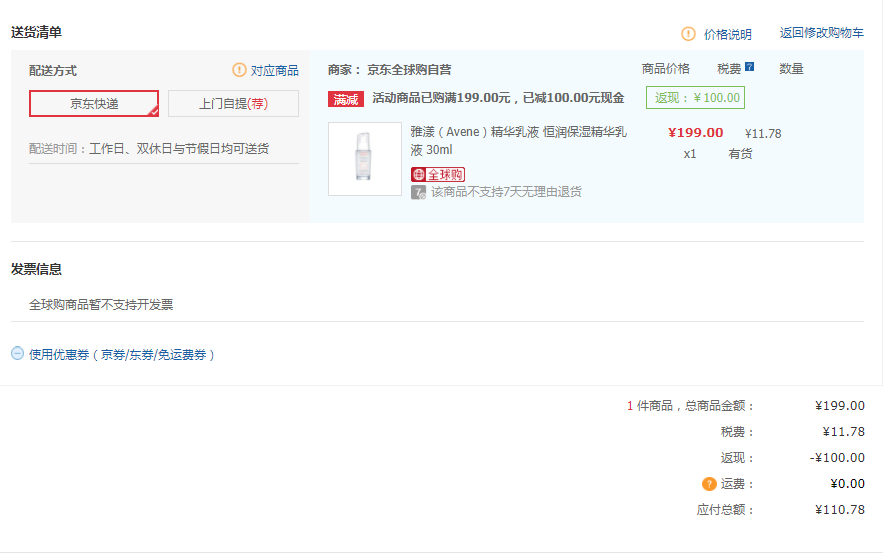Go back via 返回修改购物车
The width and height of the screenshot is (883, 553).
point(822,33)
